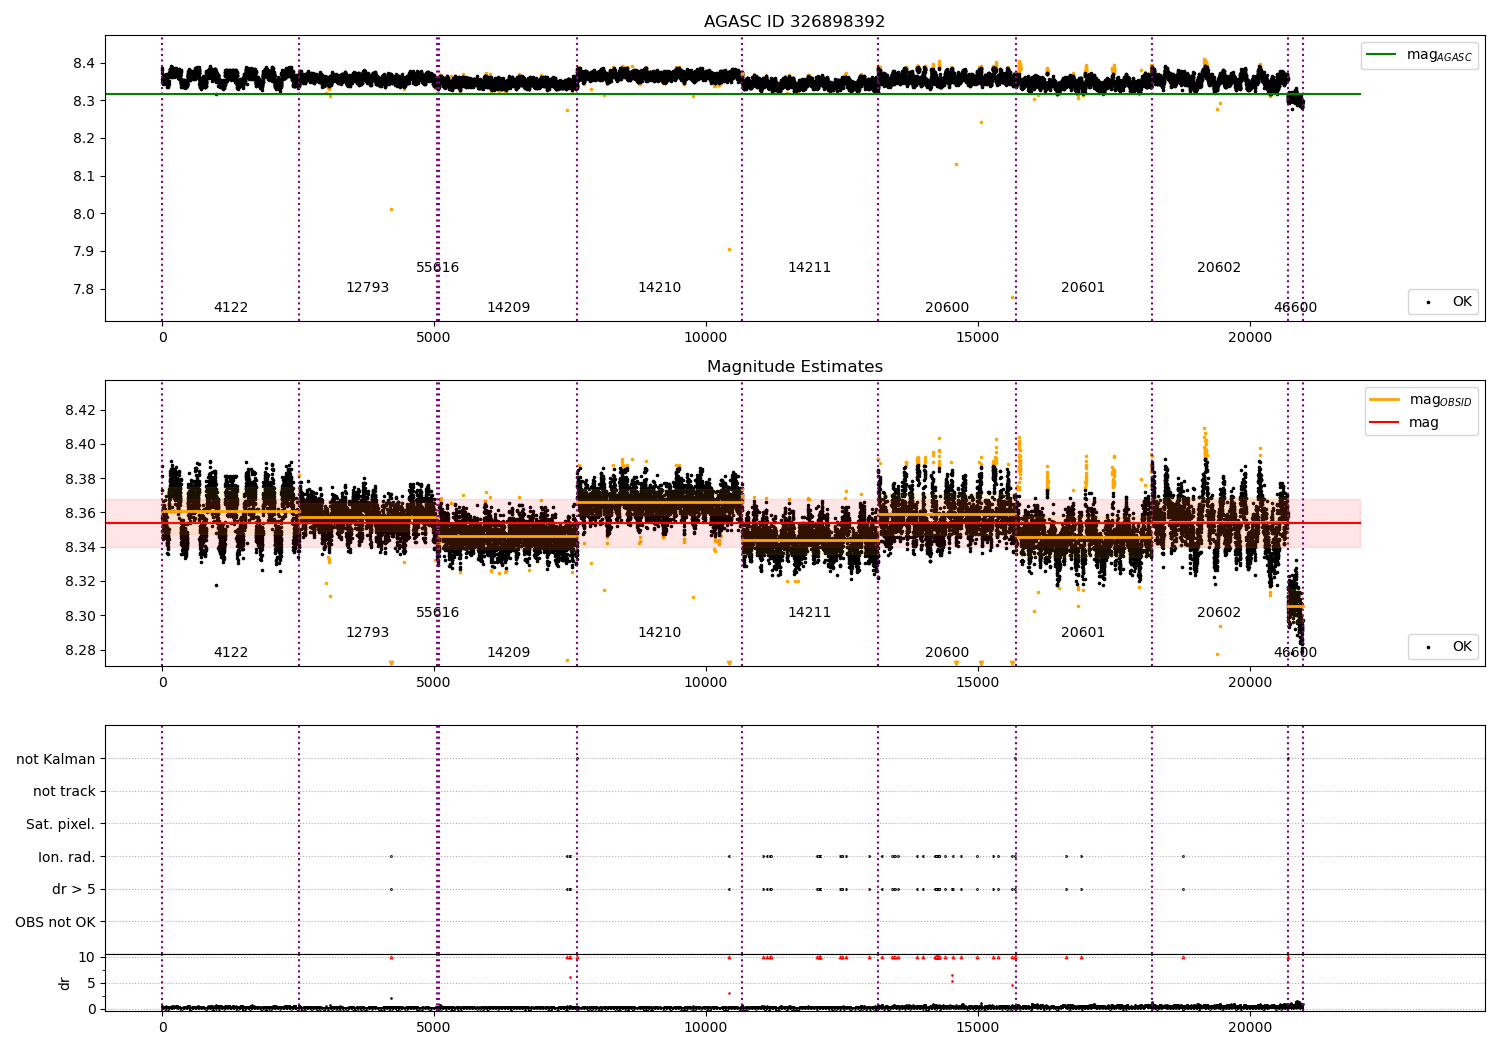Select the red 'mag' legend entry
1500x1050 pixels.
1404,422
